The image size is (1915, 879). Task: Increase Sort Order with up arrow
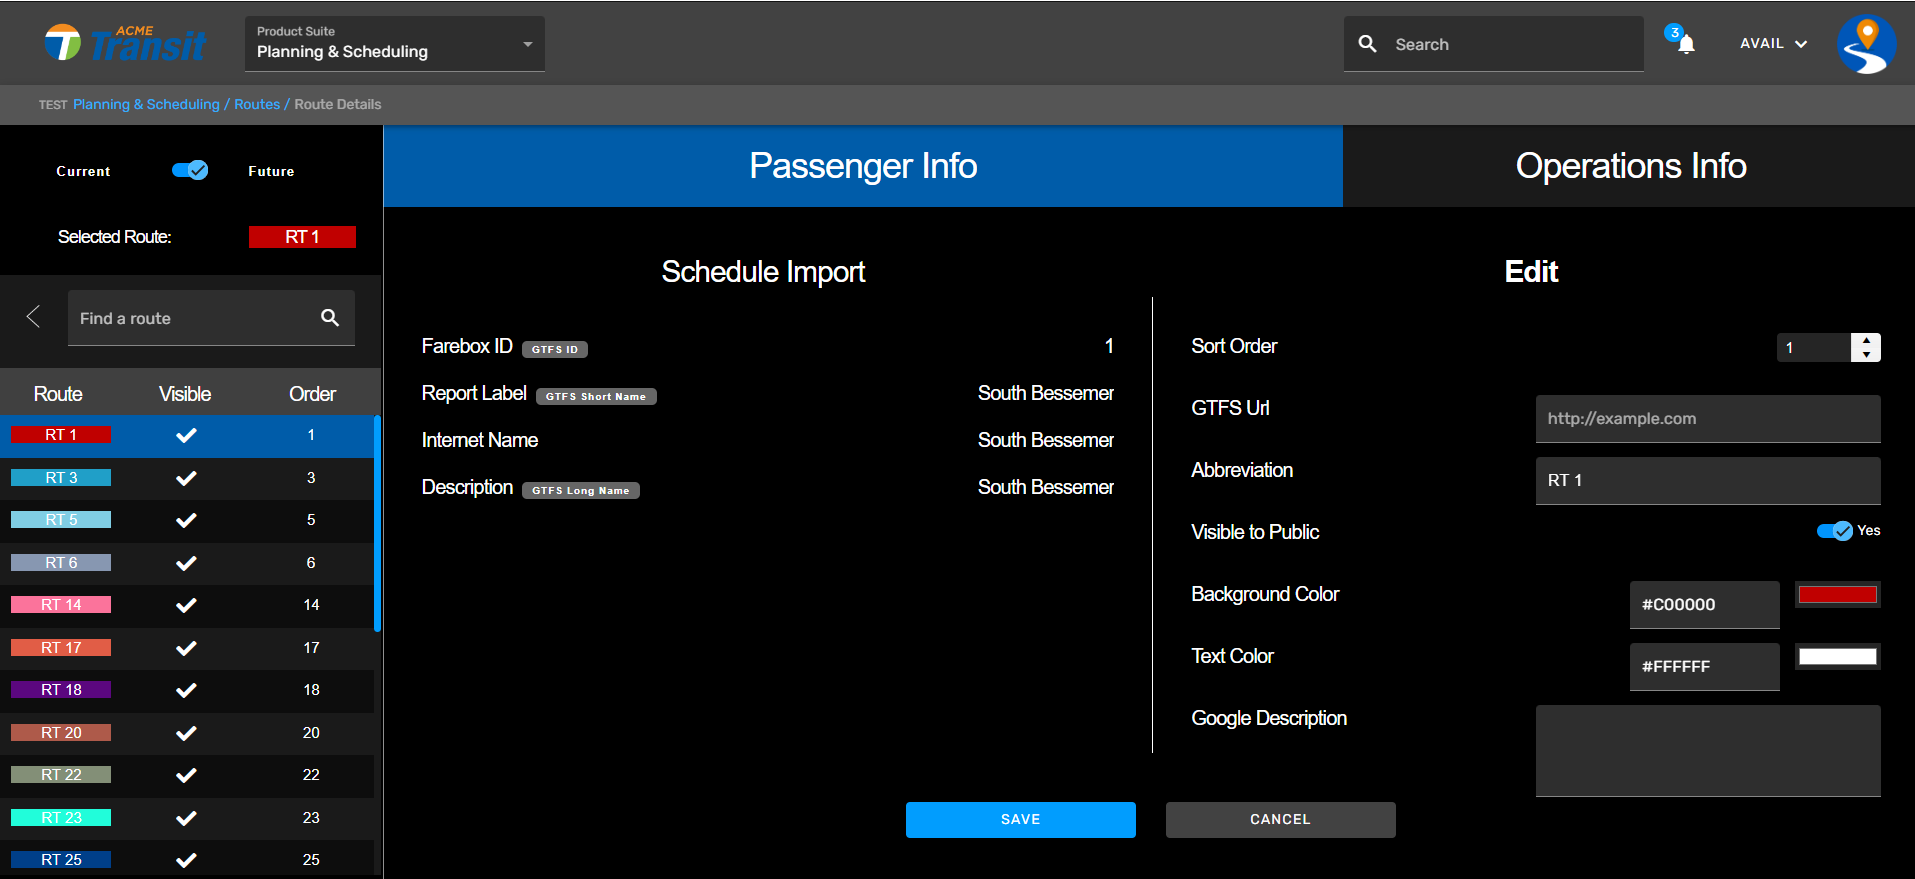tap(1866, 341)
